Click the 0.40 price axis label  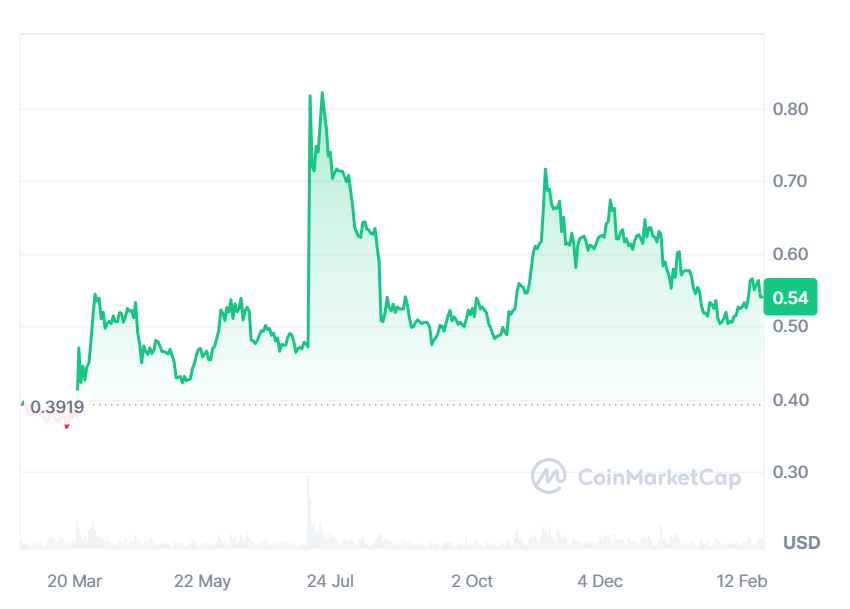[791, 400]
